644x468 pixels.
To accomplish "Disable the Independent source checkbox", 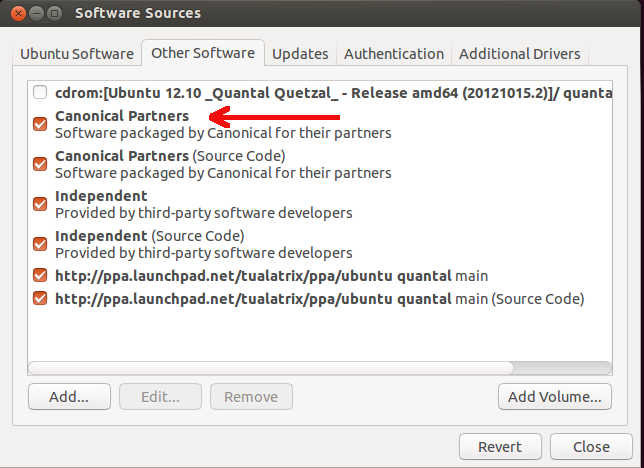I will click(40, 204).
